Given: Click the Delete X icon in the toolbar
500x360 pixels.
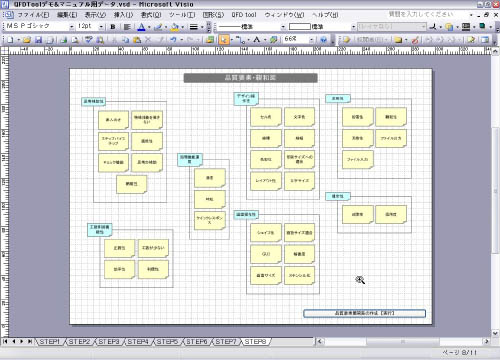Looking at the screenshot, I should (x=148, y=40).
